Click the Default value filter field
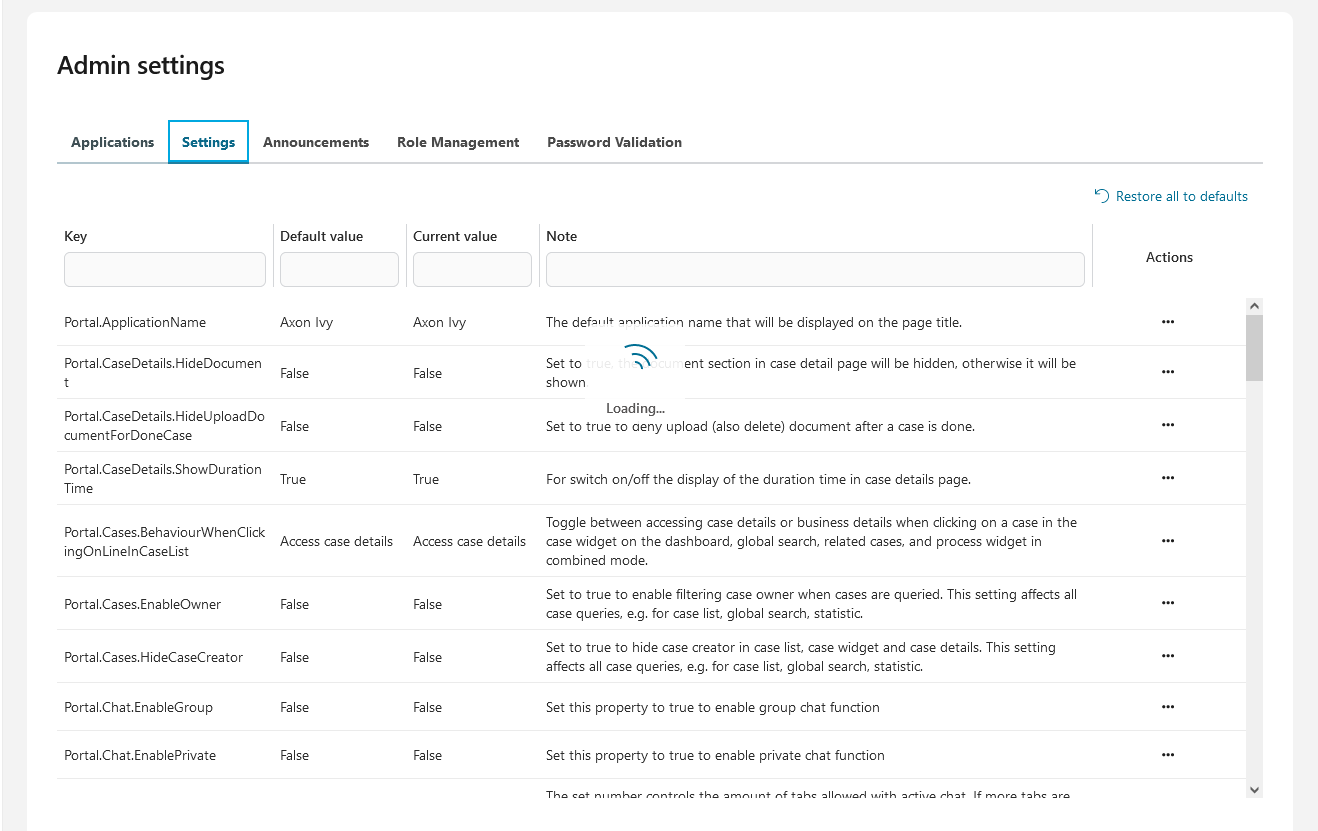Screen dimensions: 1318x831 339,270
